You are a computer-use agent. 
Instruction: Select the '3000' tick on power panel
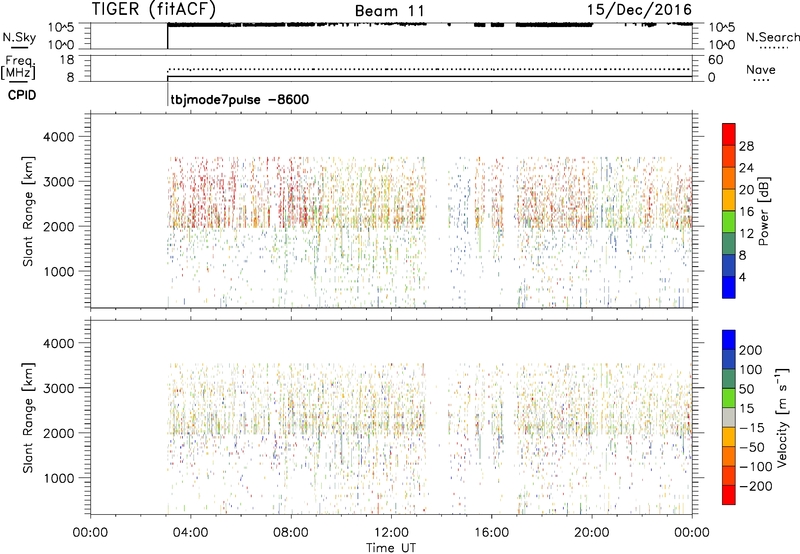point(58,182)
